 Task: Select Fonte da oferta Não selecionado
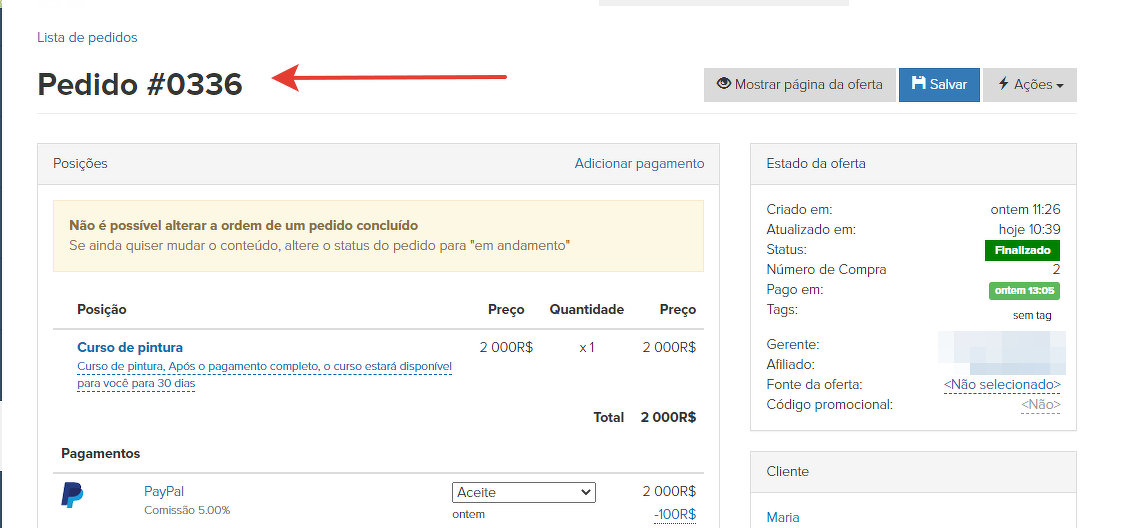pos(1002,385)
